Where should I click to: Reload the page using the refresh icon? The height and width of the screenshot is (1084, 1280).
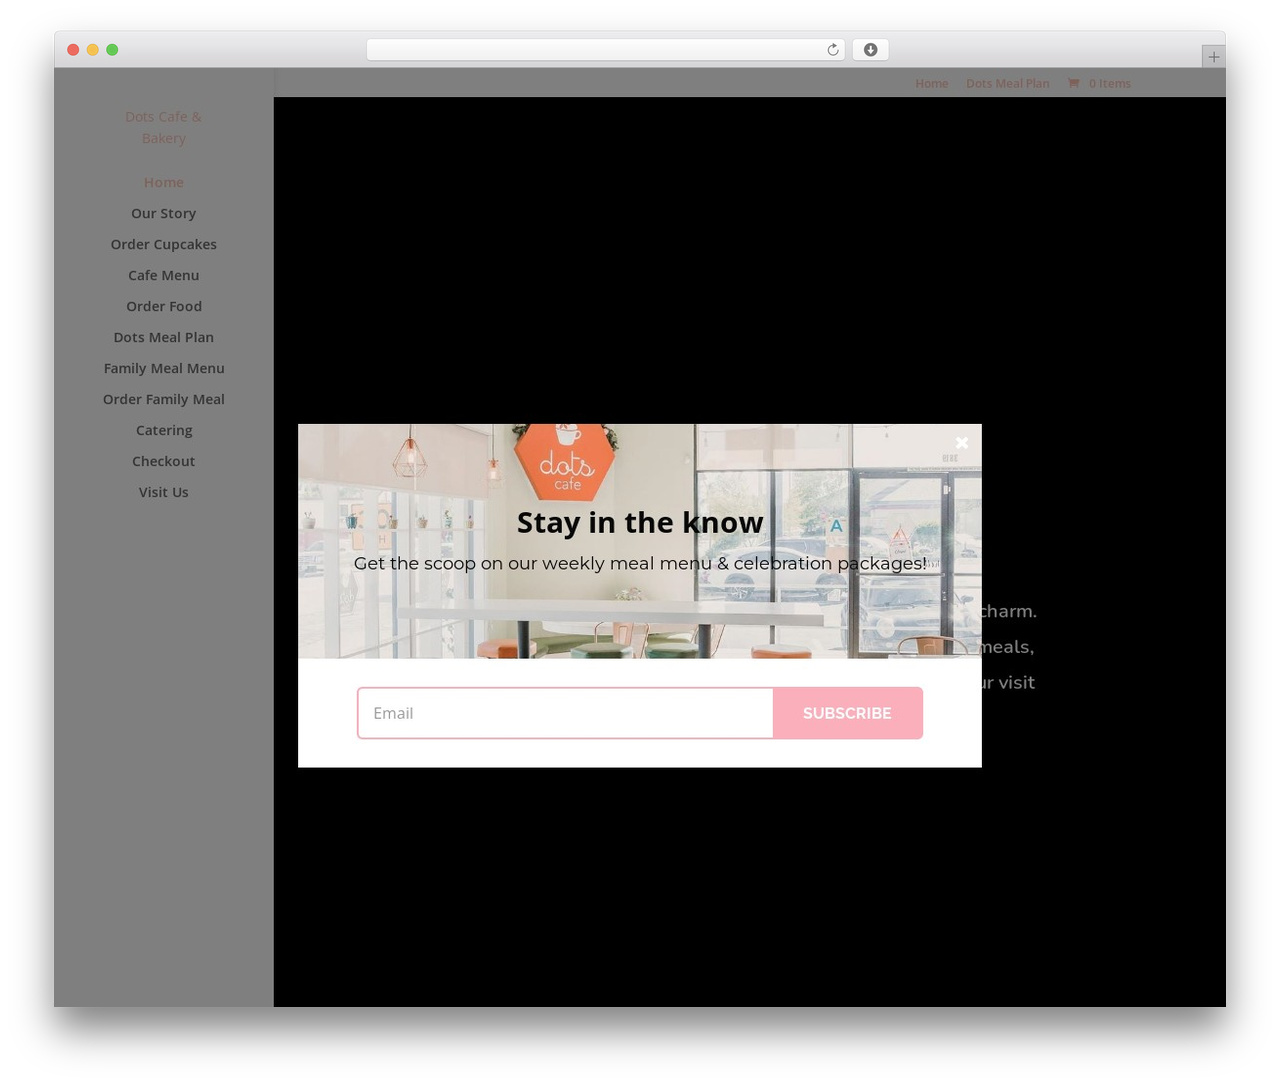click(x=832, y=50)
